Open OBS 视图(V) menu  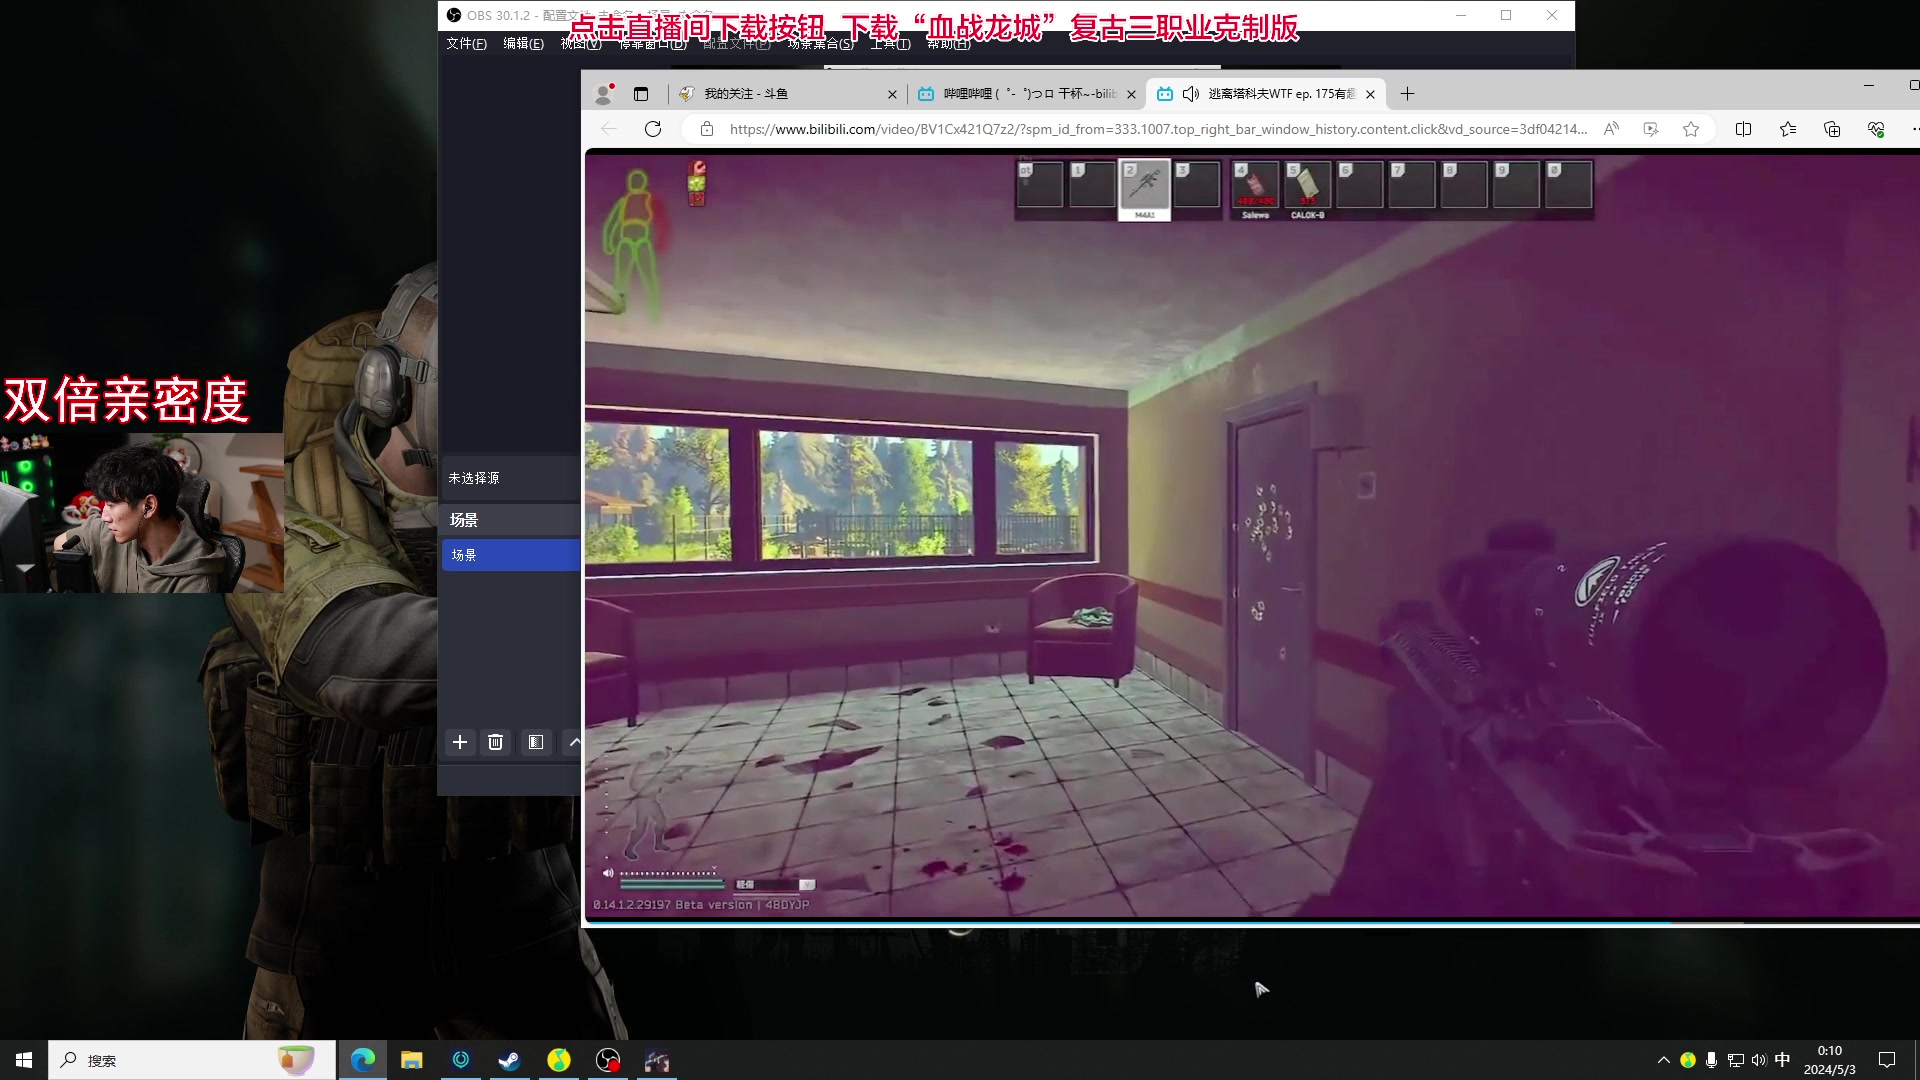[580, 44]
